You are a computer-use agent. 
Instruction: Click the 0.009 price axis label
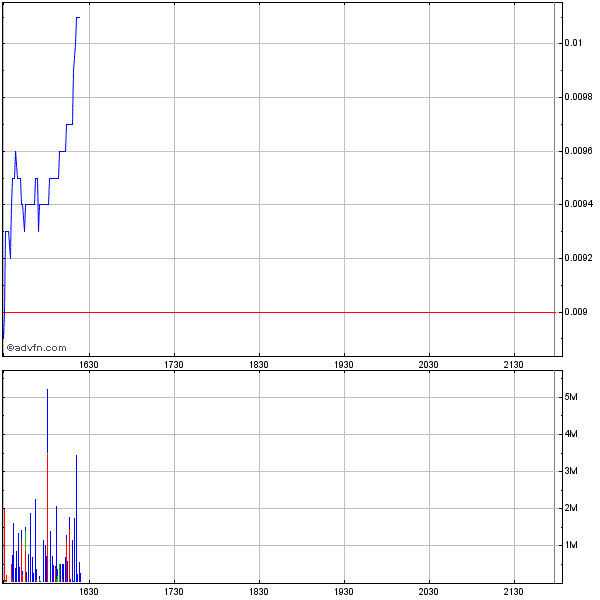576,312
